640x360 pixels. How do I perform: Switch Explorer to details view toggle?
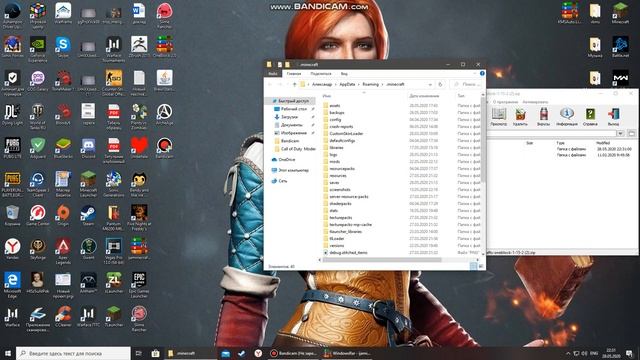click(x=473, y=267)
